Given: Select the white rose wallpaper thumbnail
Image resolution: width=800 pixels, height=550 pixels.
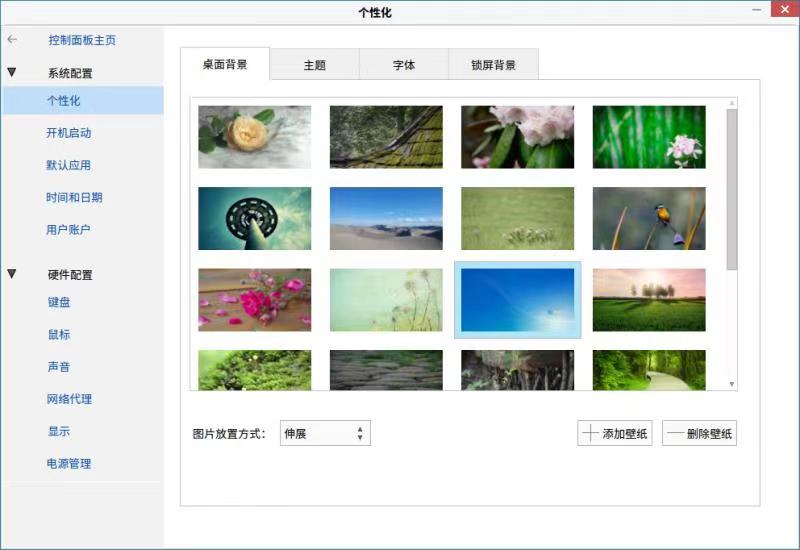Looking at the screenshot, I should point(254,137).
